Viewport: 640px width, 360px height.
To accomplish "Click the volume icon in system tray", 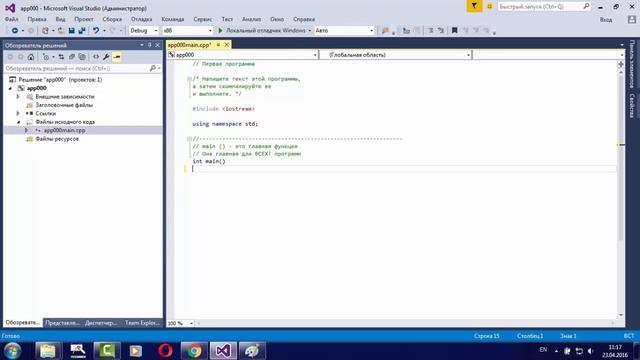I will pyautogui.click(x=590, y=351).
